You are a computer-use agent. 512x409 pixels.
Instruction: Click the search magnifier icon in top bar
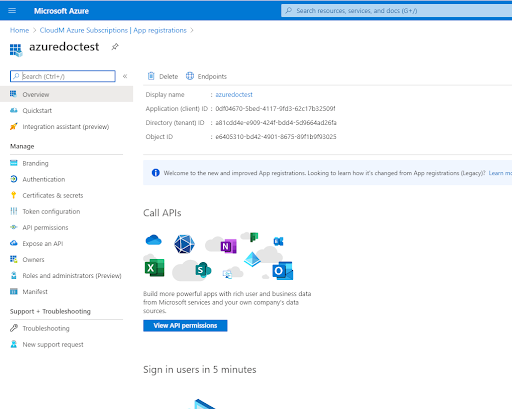tap(289, 11)
